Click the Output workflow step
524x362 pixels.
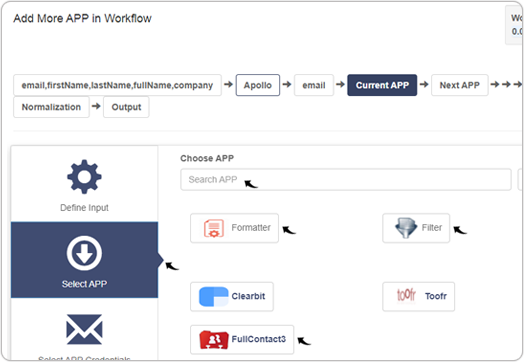click(x=126, y=107)
